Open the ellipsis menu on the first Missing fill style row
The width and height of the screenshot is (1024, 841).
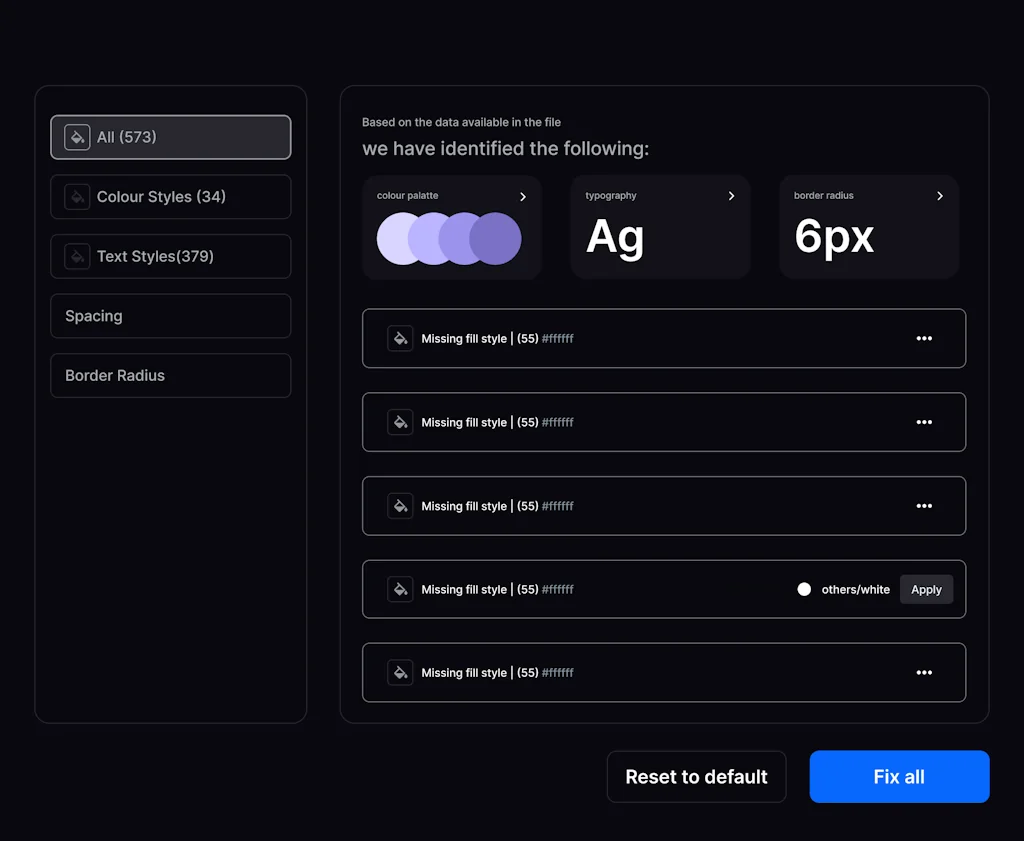(x=924, y=338)
